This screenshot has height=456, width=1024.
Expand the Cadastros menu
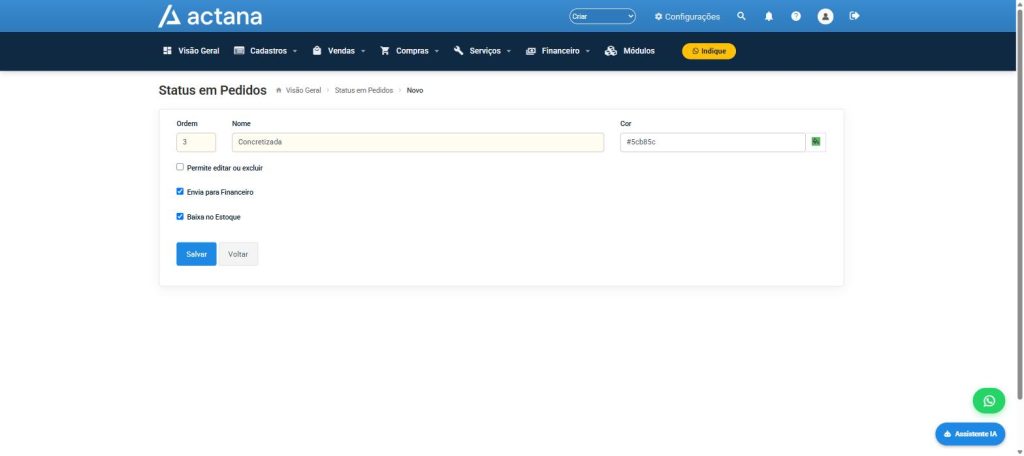click(x=266, y=51)
